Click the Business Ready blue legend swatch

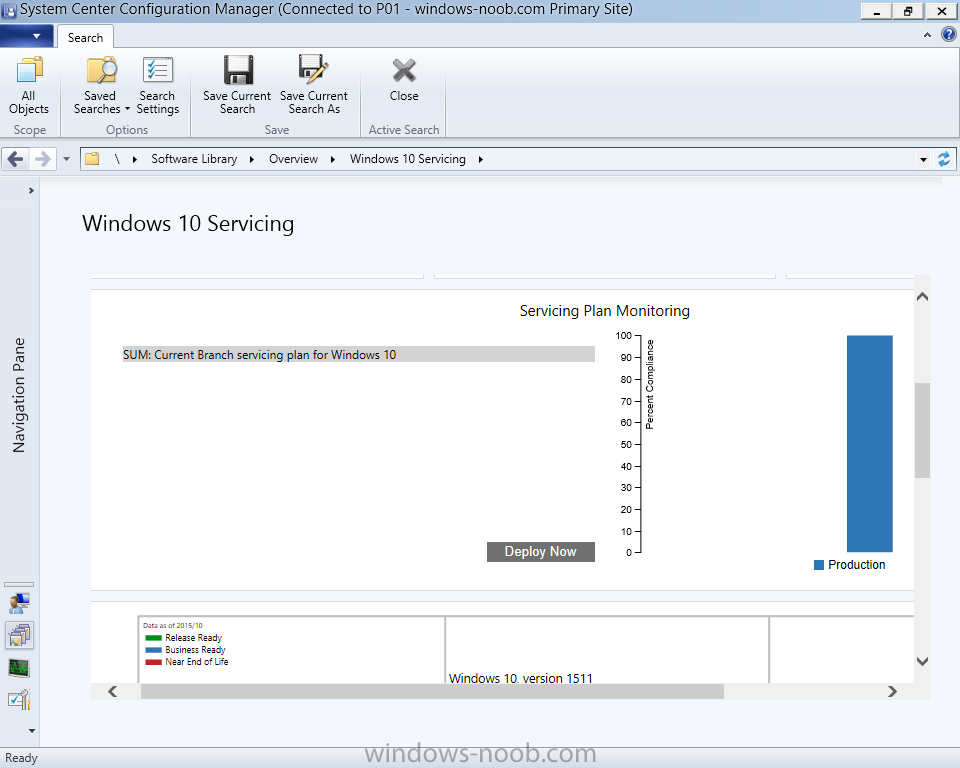(x=154, y=650)
